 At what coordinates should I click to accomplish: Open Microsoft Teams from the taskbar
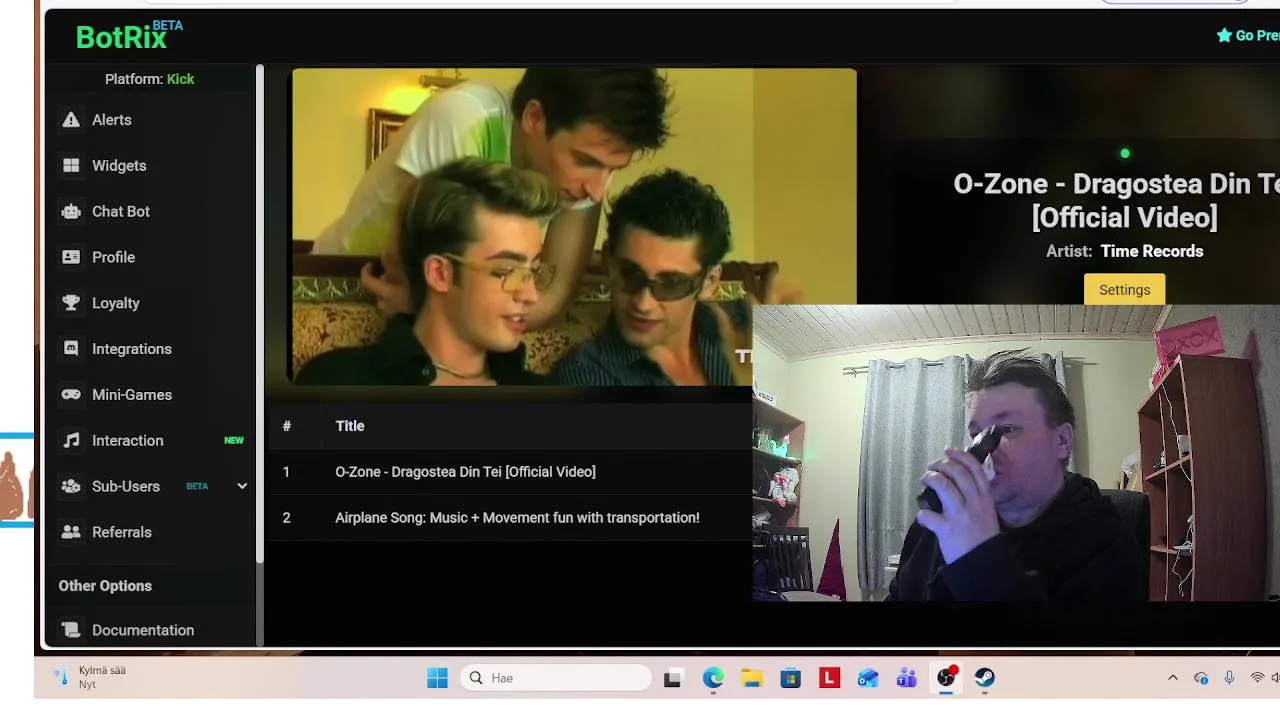907,678
